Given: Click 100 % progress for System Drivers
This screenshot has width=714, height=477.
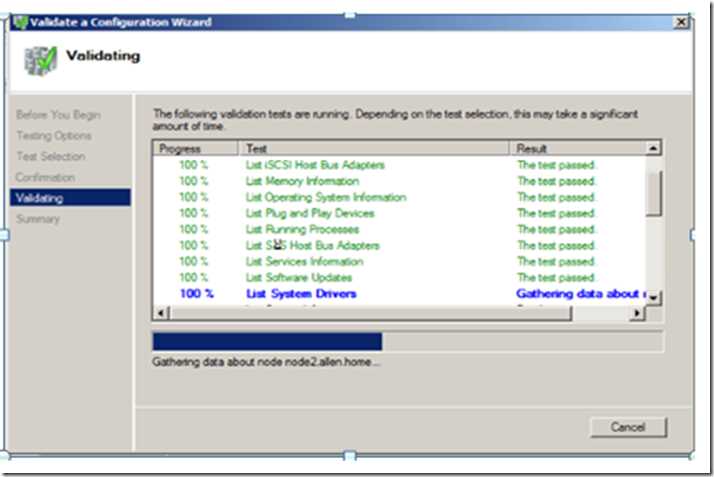Looking at the screenshot, I should (x=196, y=294).
